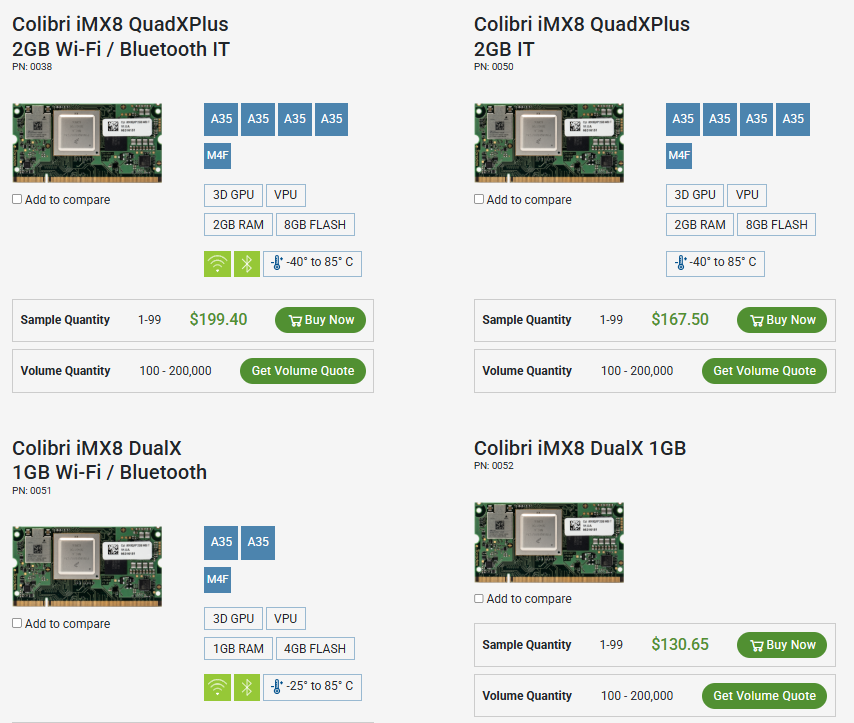854x723 pixels.
Task: Click the VPU badge on PN 0038 card
Action: [285, 195]
